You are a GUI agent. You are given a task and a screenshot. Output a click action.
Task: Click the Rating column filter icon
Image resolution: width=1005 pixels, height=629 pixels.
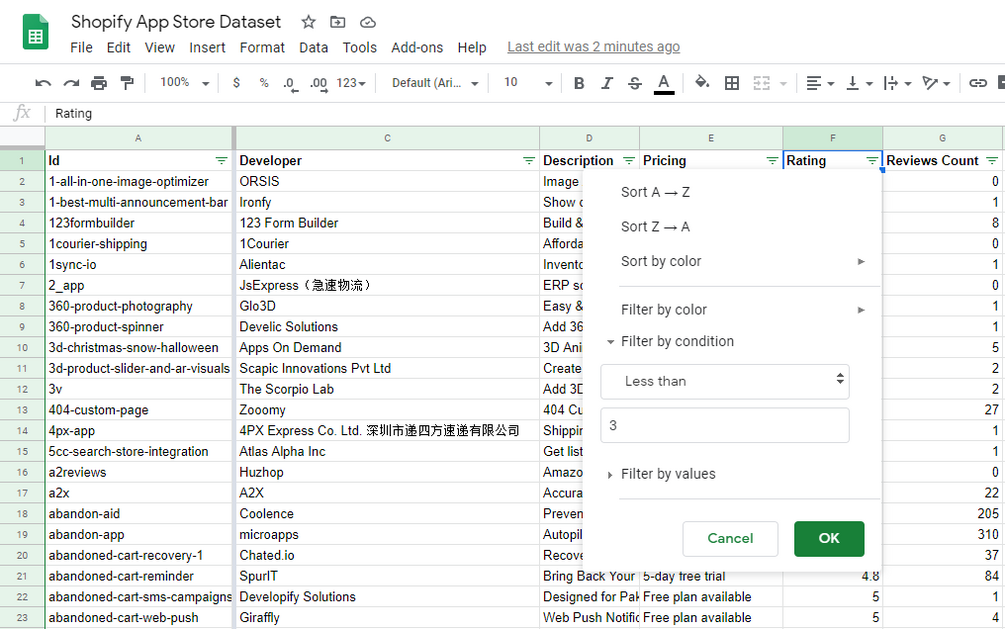(x=872, y=161)
